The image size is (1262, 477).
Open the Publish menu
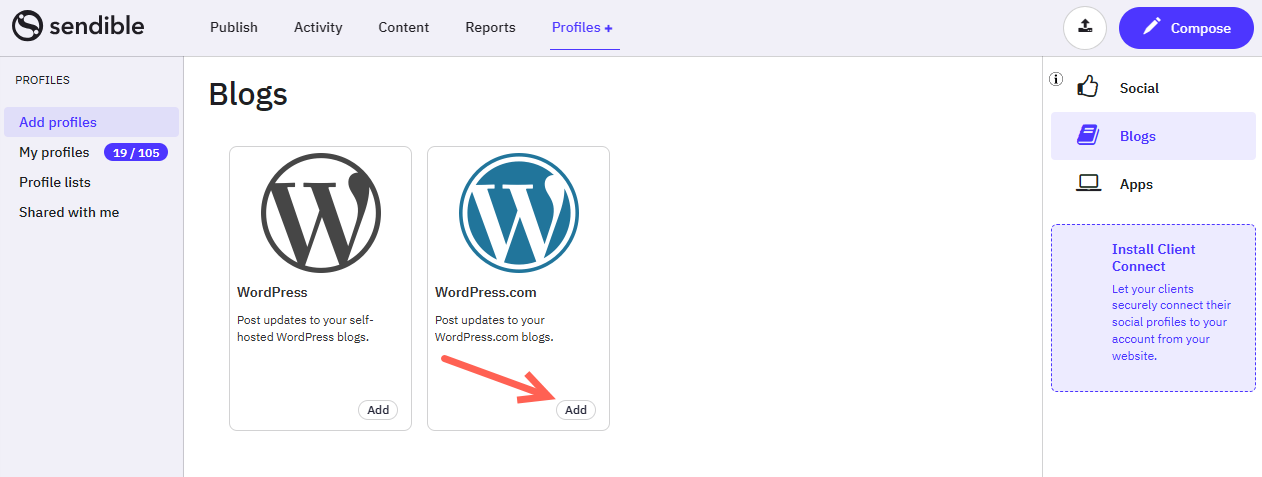pyautogui.click(x=234, y=28)
